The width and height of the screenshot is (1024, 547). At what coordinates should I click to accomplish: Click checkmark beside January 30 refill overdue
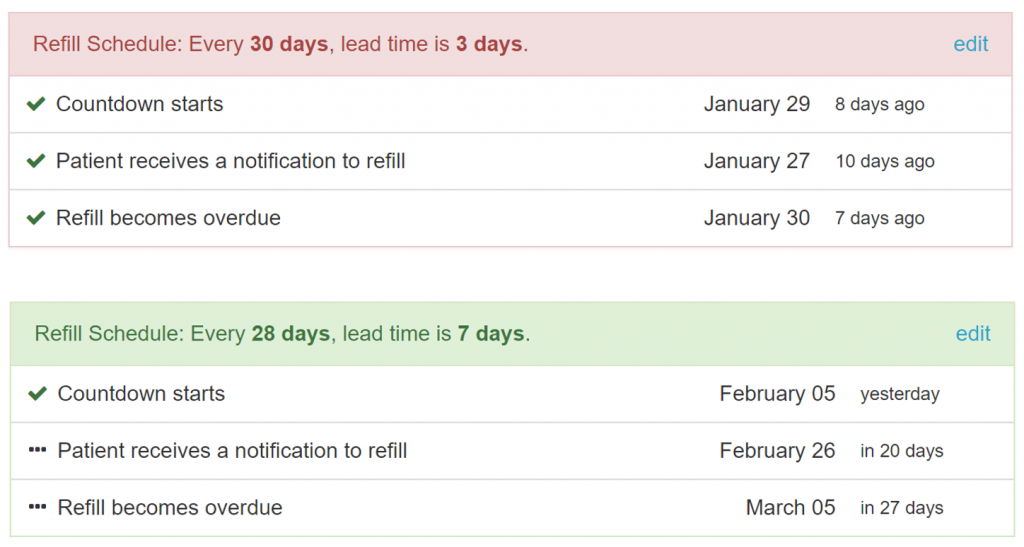tap(36, 217)
